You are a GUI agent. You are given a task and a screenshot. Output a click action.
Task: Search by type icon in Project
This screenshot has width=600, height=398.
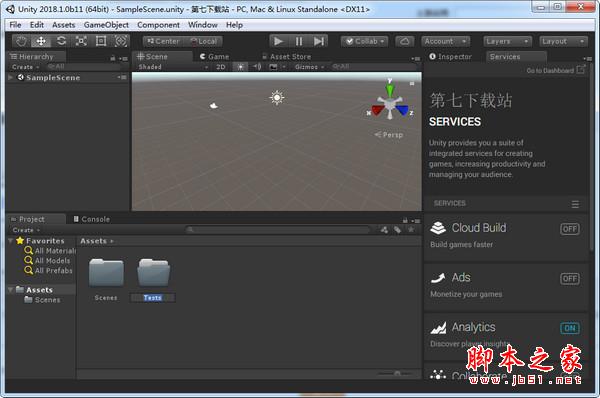pyautogui.click(x=384, y=230)
